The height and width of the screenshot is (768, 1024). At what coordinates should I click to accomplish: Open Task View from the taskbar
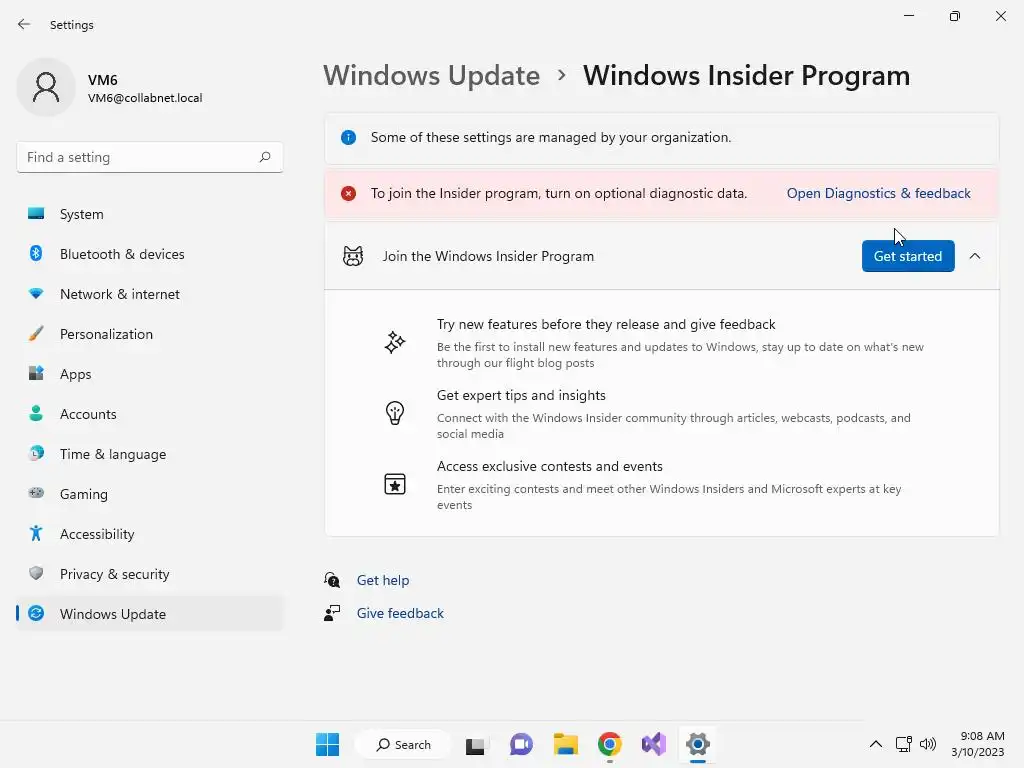click(475, 745)
